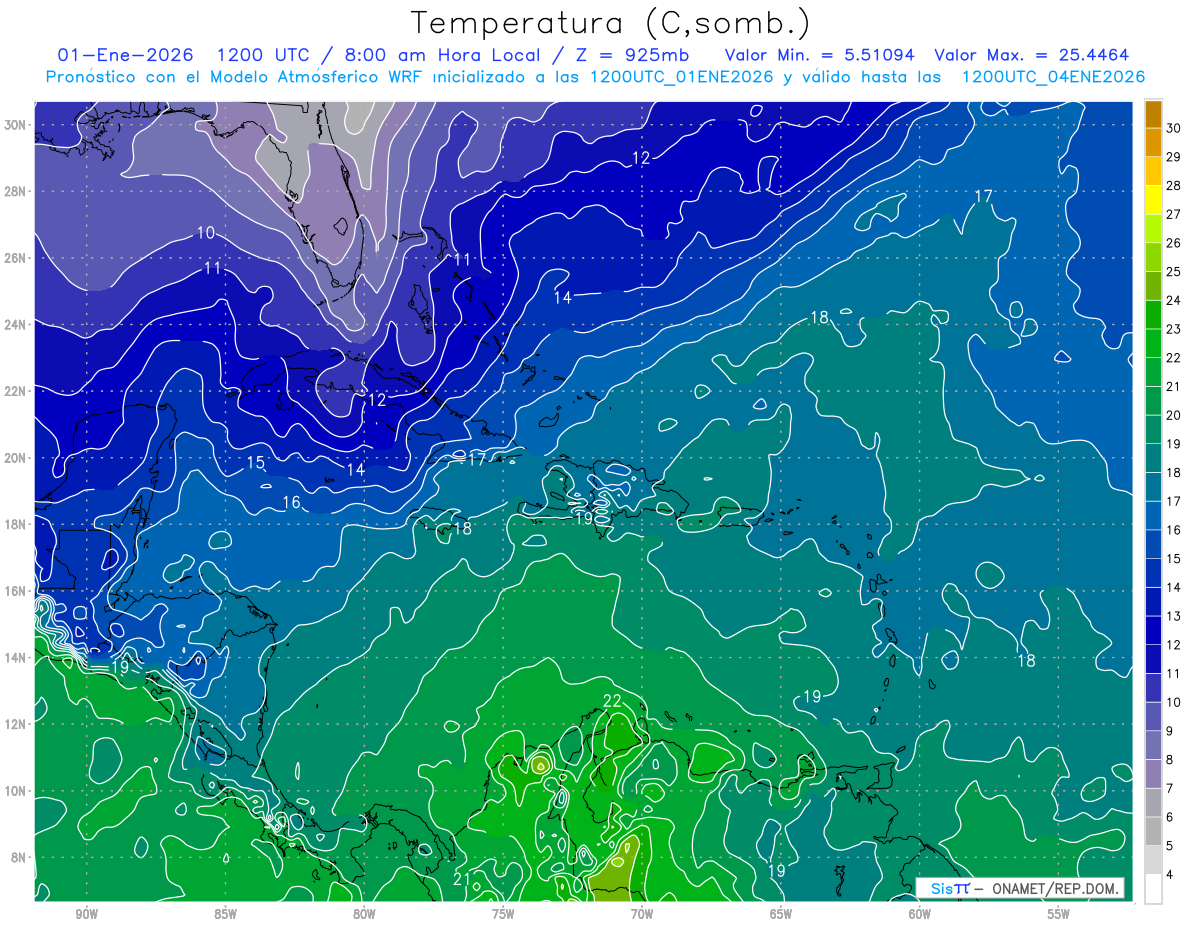The height and width of the screenshot is (927, 1200).
Task: Click 'Pronóstico con el Modelo Atmosferico WRF'
Action: point(236,76)
